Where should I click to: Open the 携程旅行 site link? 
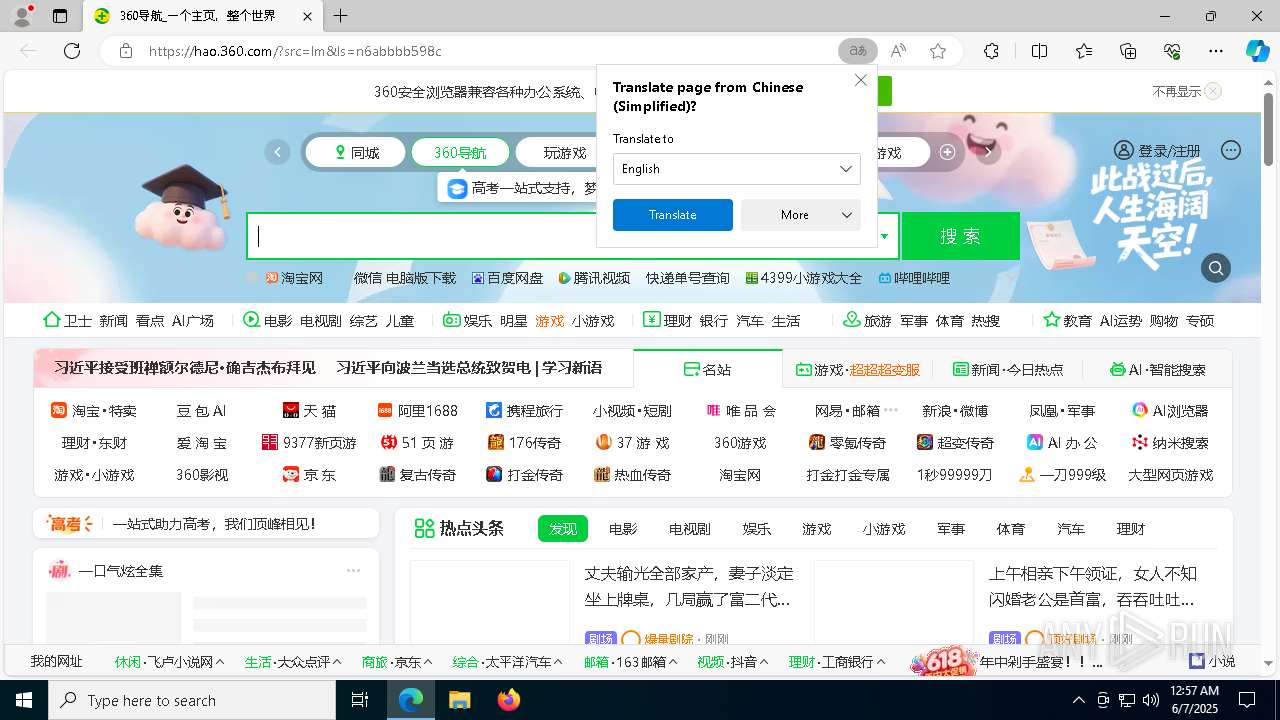[525, 411]
